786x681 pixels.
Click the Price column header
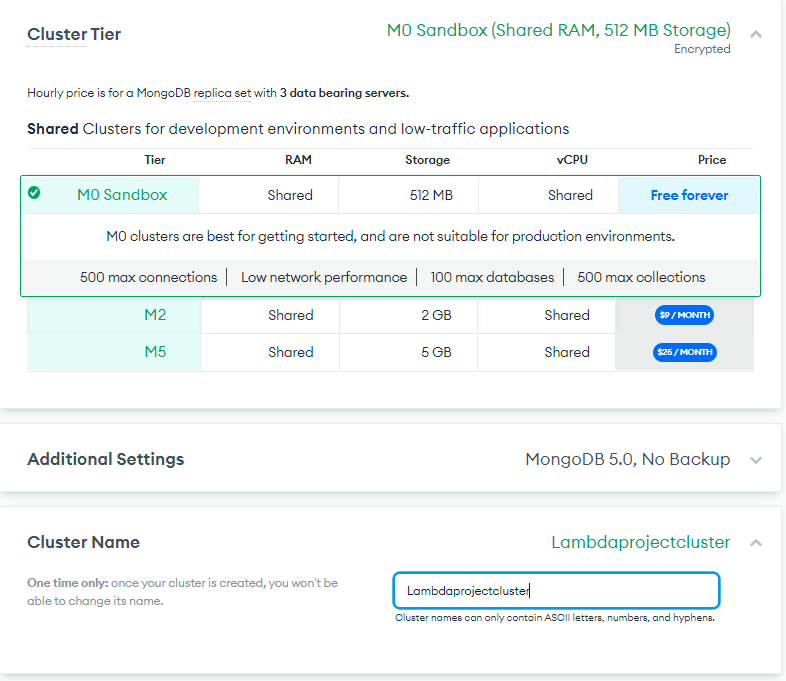click(x=712, y=160)
